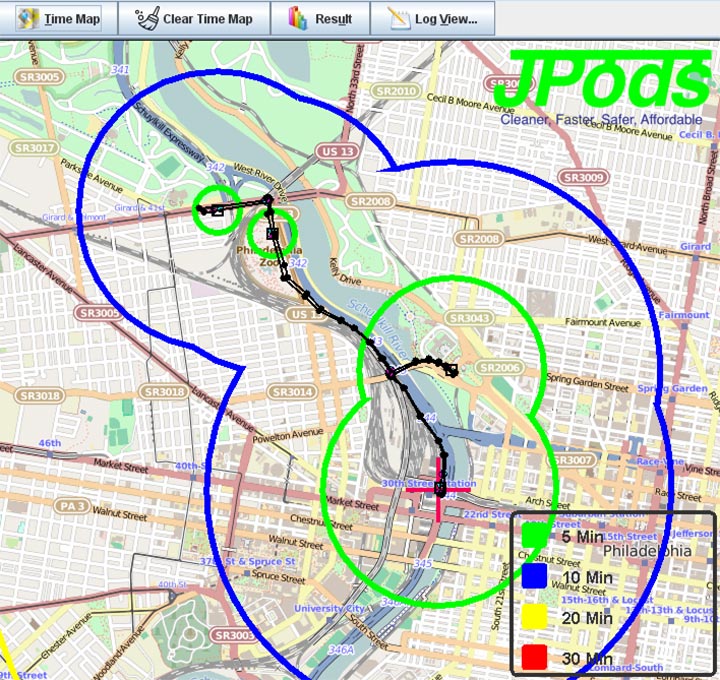The image size is (720, 680).
Task: Open the Result toolbar item
Action: pyautogui.click(x=320, y=19)
